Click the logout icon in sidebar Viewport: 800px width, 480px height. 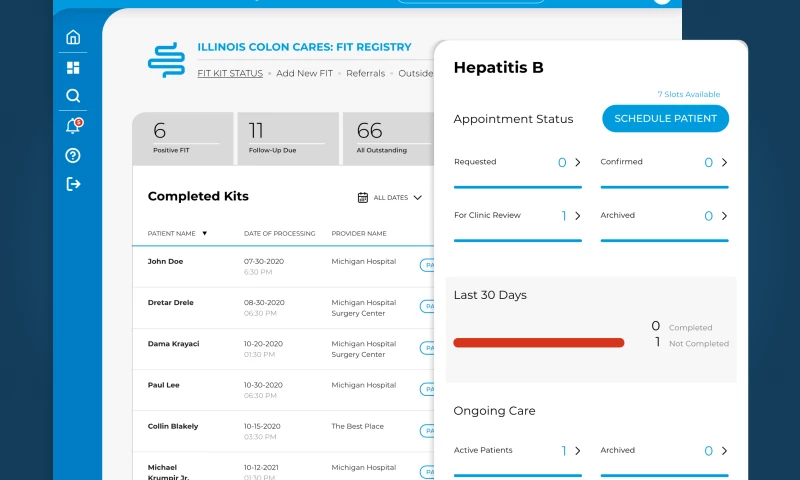click(73, 184)
